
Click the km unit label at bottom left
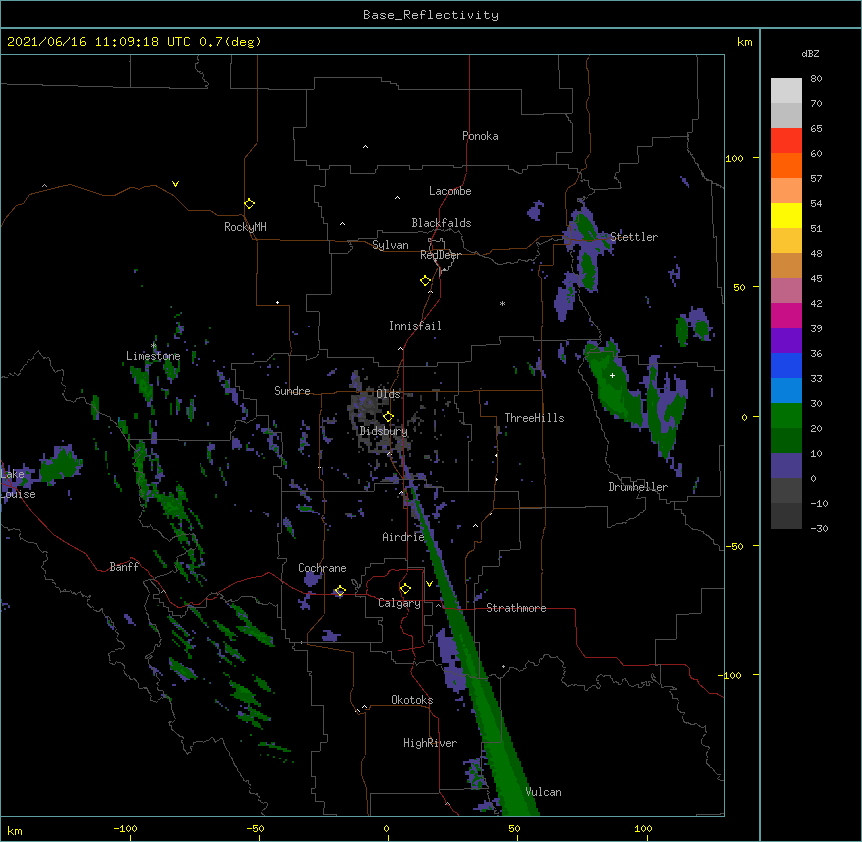tap(15, 830)
